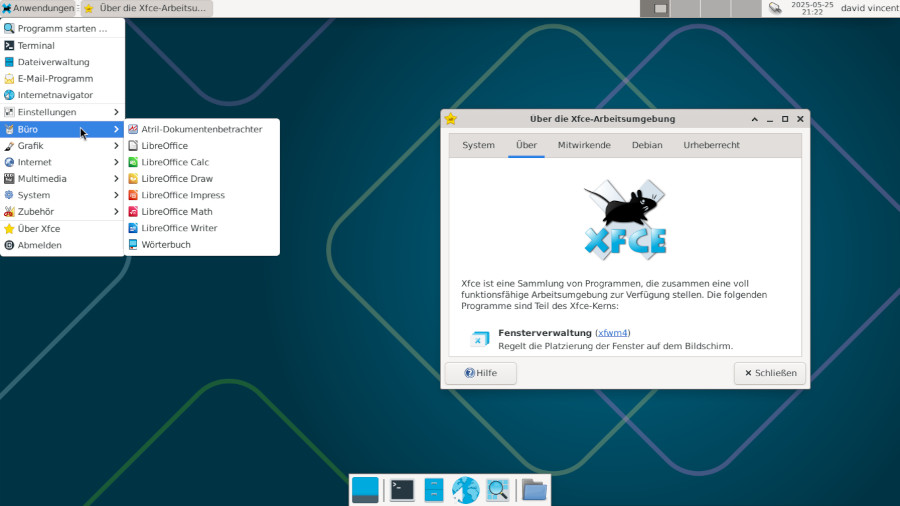Click the LibreOffice Math icon

[133, 212]
